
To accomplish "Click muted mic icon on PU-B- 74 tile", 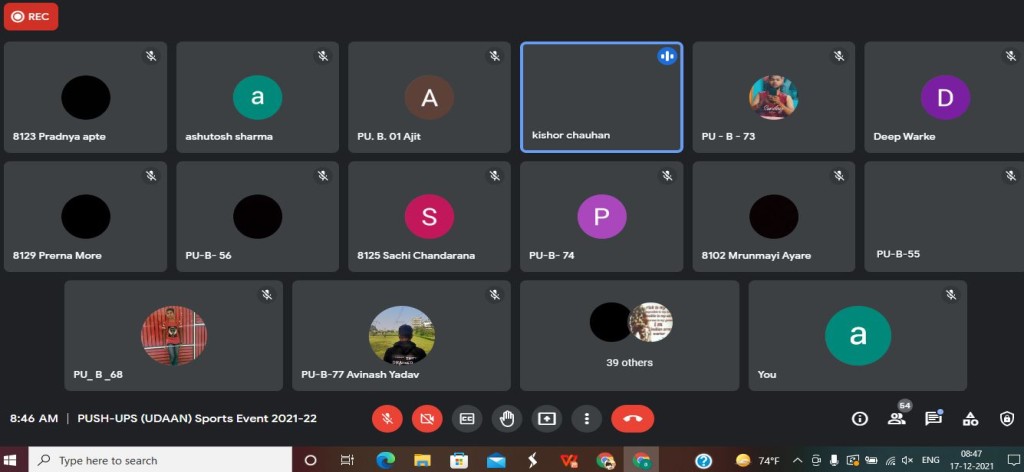I will click(667, 176).
